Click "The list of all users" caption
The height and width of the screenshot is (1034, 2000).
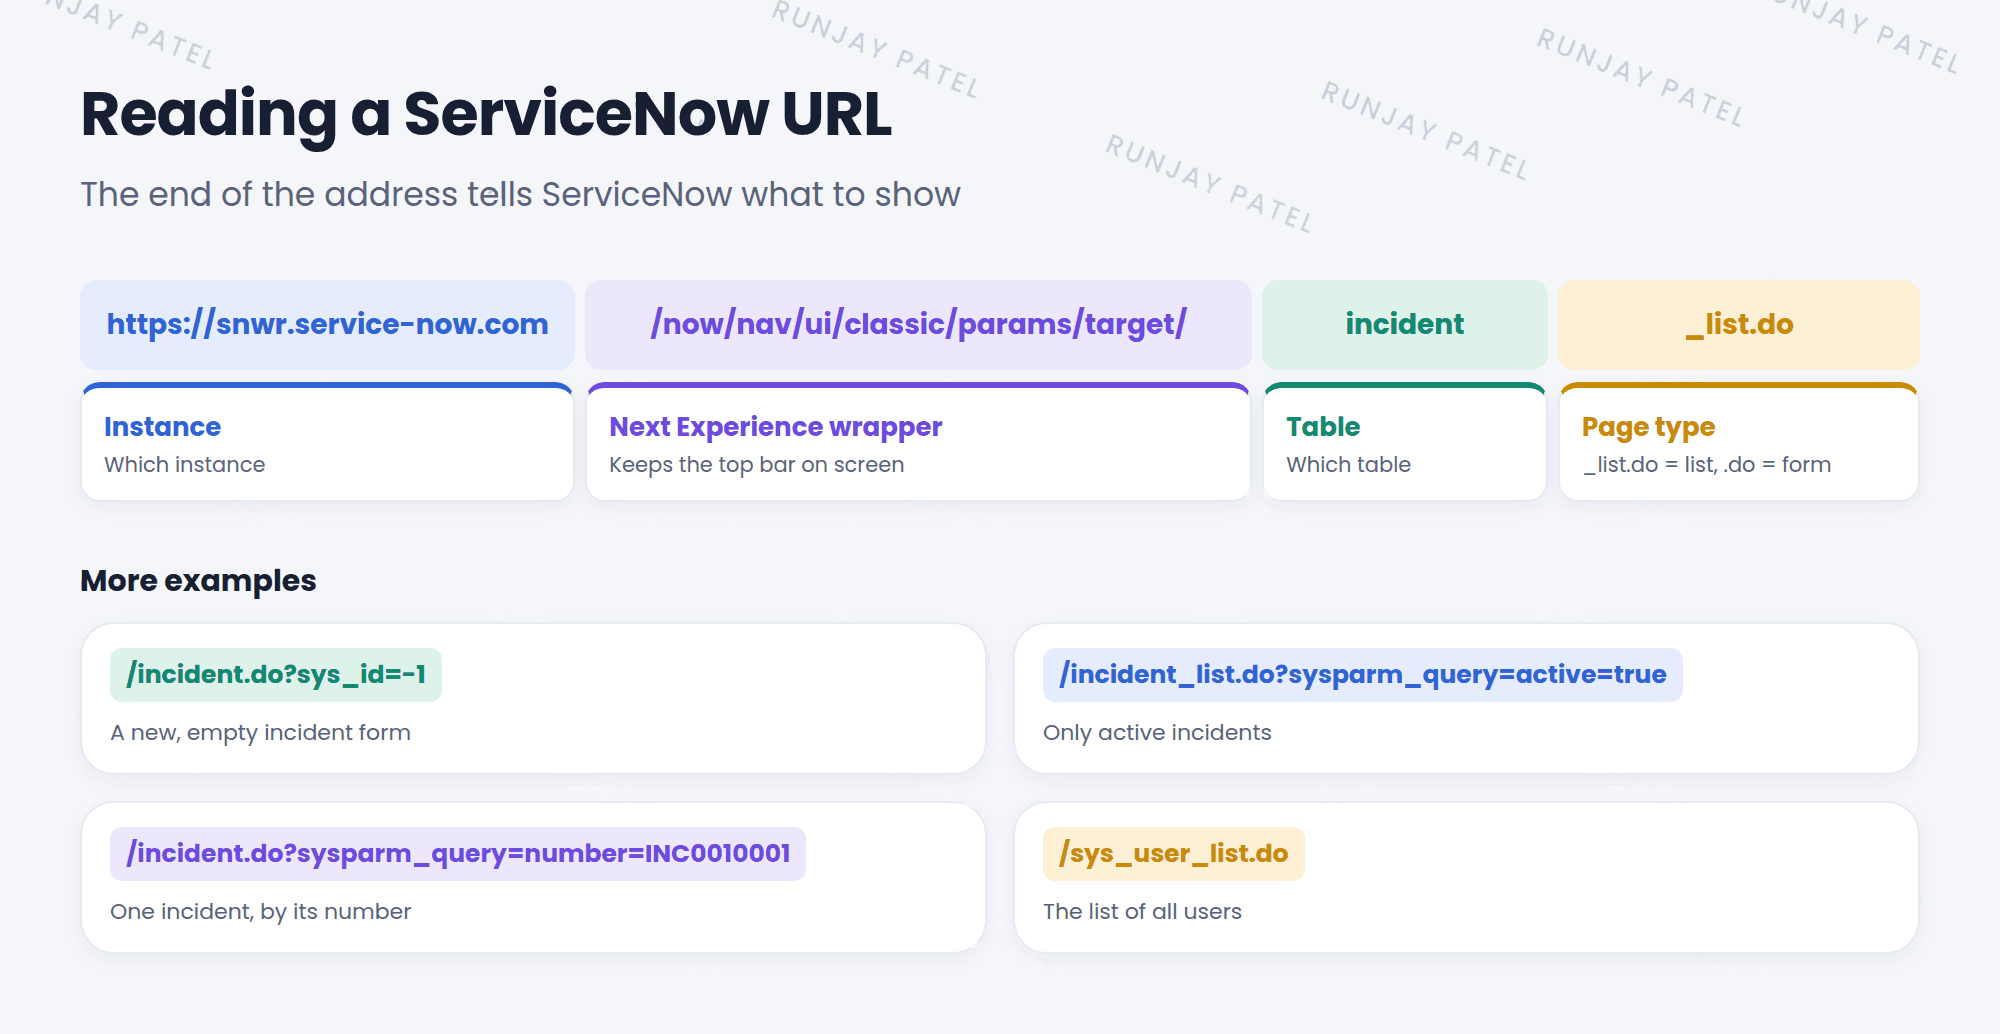[1142, 912]
